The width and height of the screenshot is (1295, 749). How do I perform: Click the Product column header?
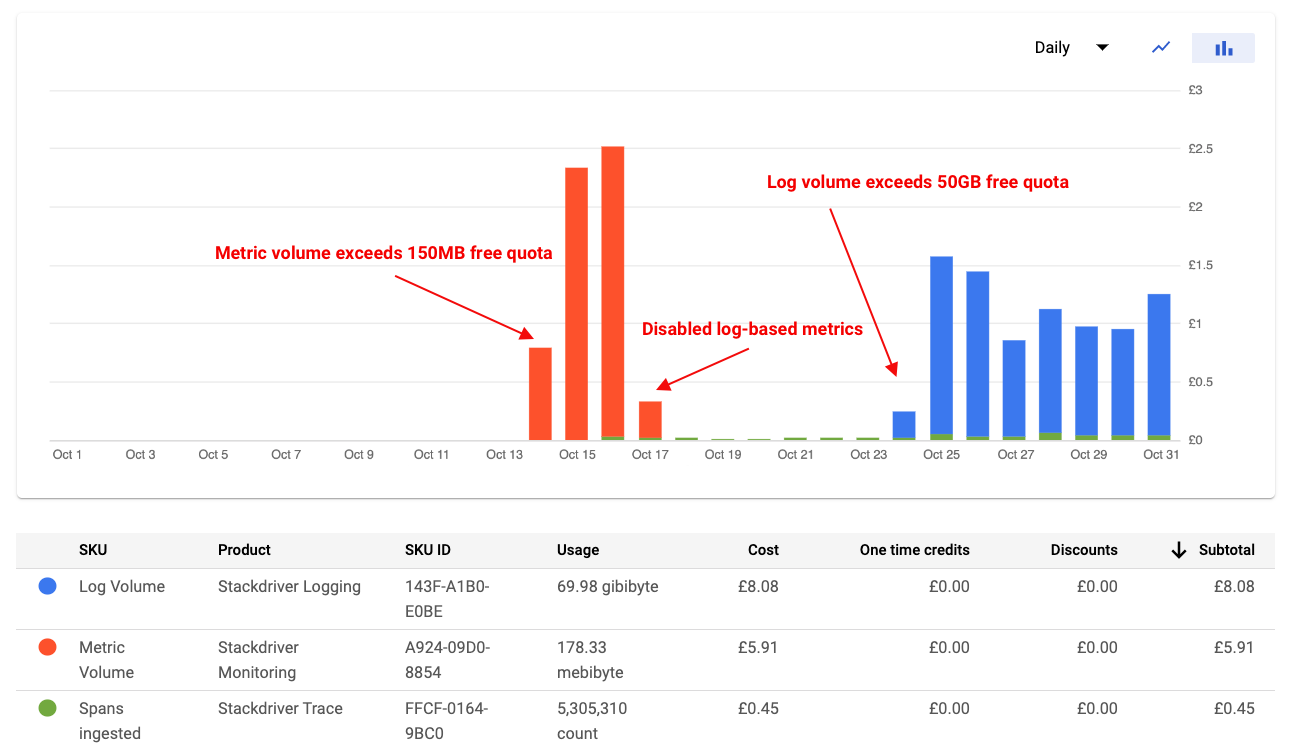[x=244, y=550]
